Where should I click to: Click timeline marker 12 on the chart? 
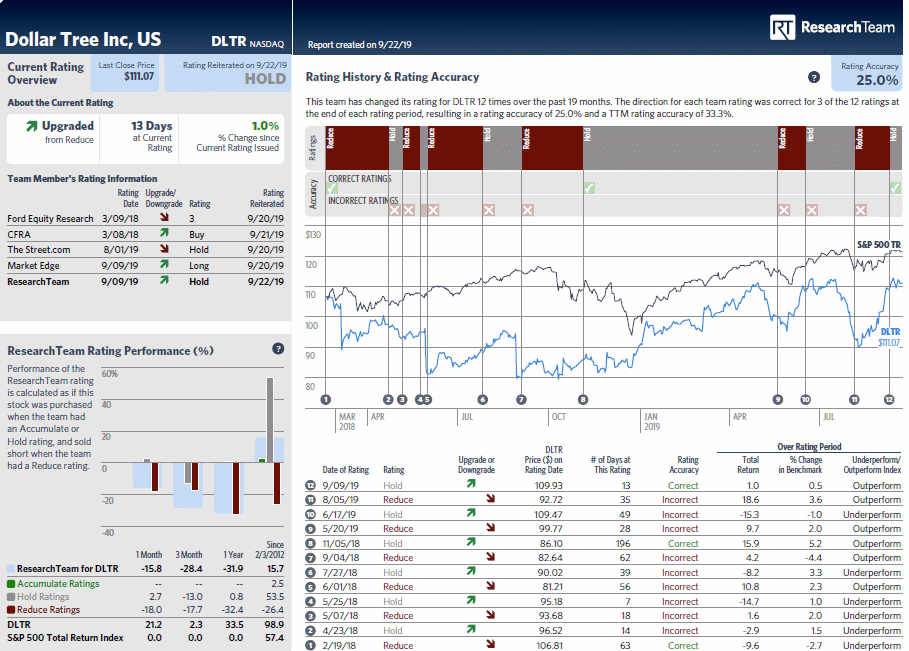click(x=889, y=399)
